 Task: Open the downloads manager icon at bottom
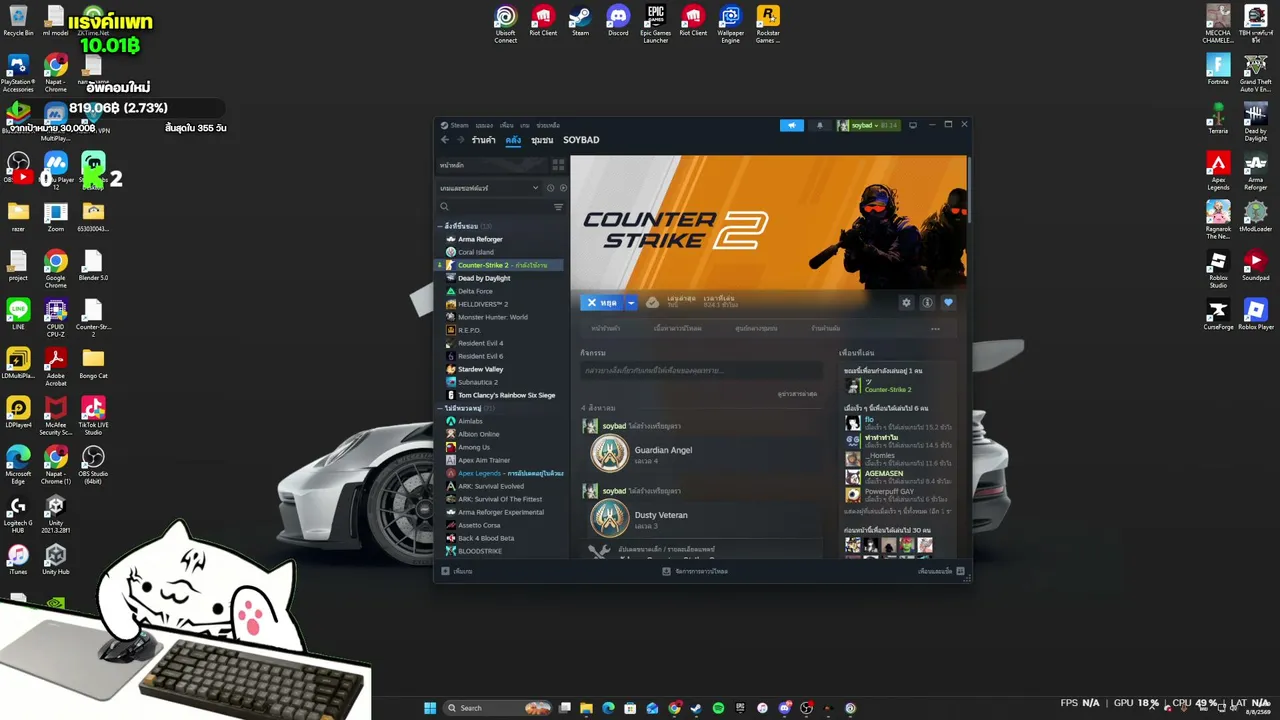coord(666,571)
